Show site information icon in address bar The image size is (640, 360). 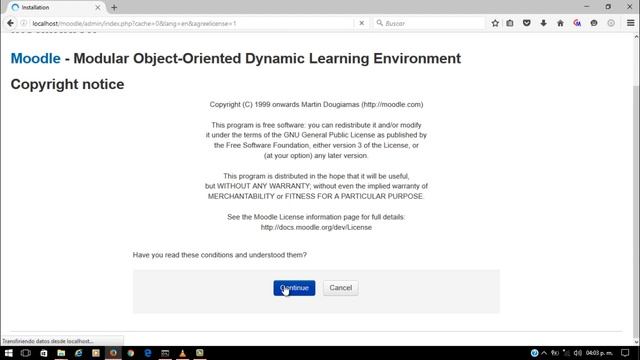point(24,23)
